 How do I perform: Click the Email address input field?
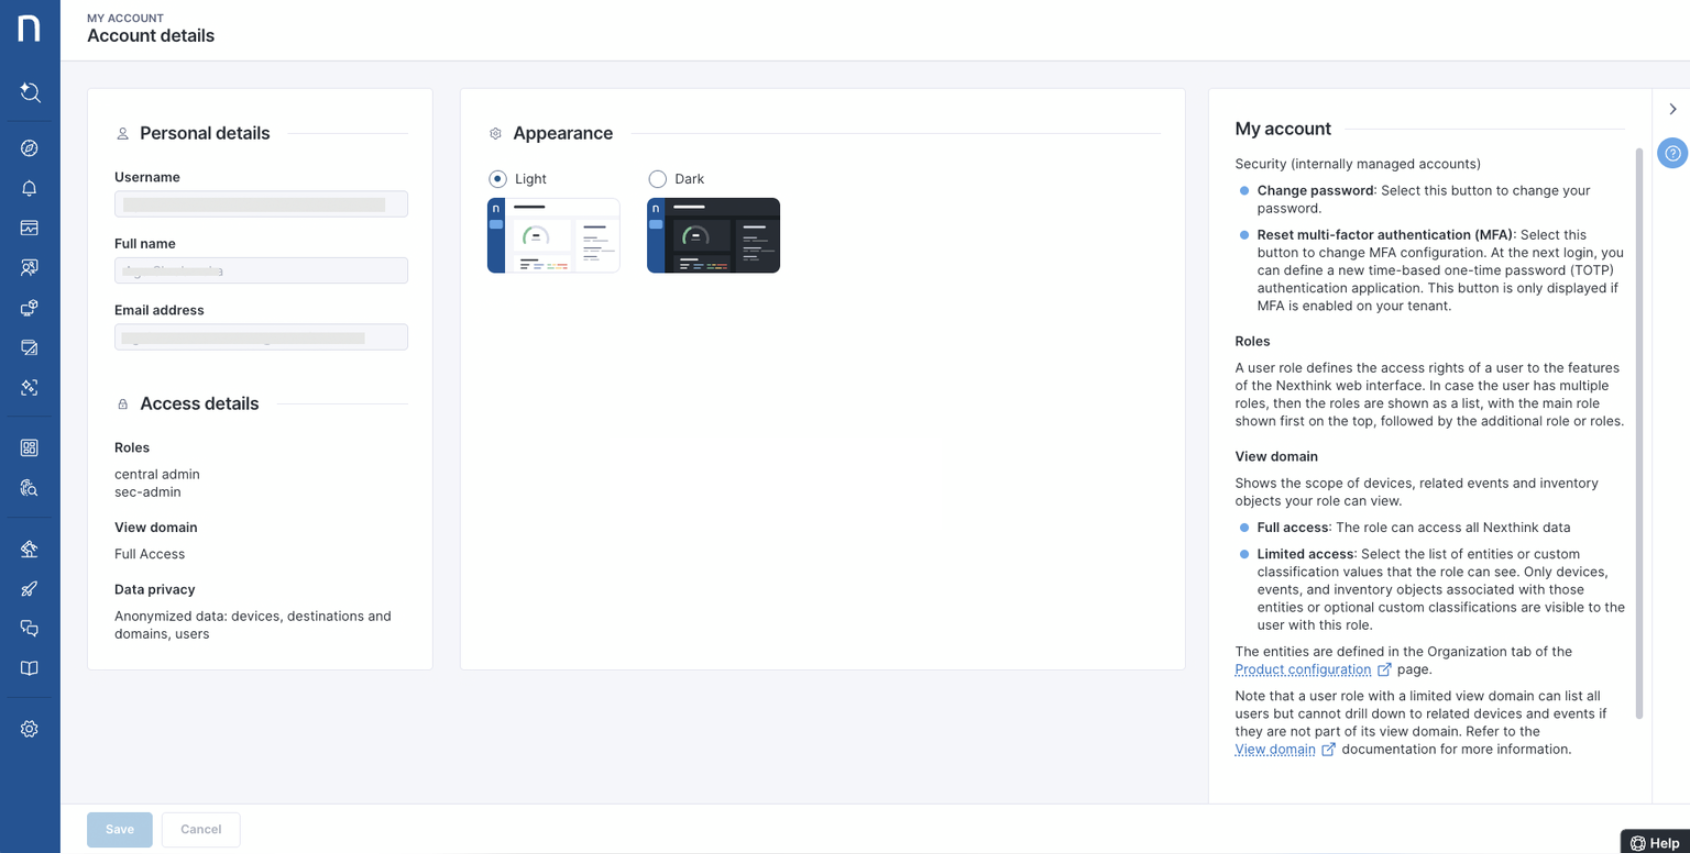(x=261, y=337)
